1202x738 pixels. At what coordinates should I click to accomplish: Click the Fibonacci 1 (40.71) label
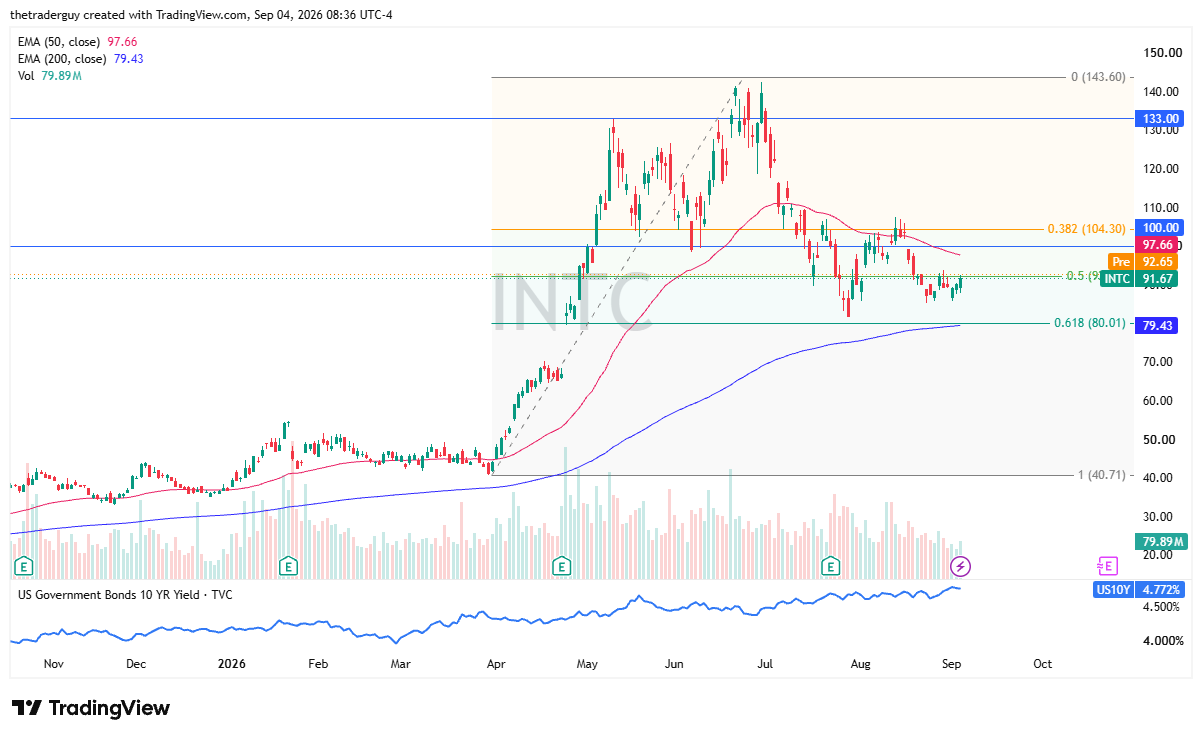click(x=1102, y=475)
